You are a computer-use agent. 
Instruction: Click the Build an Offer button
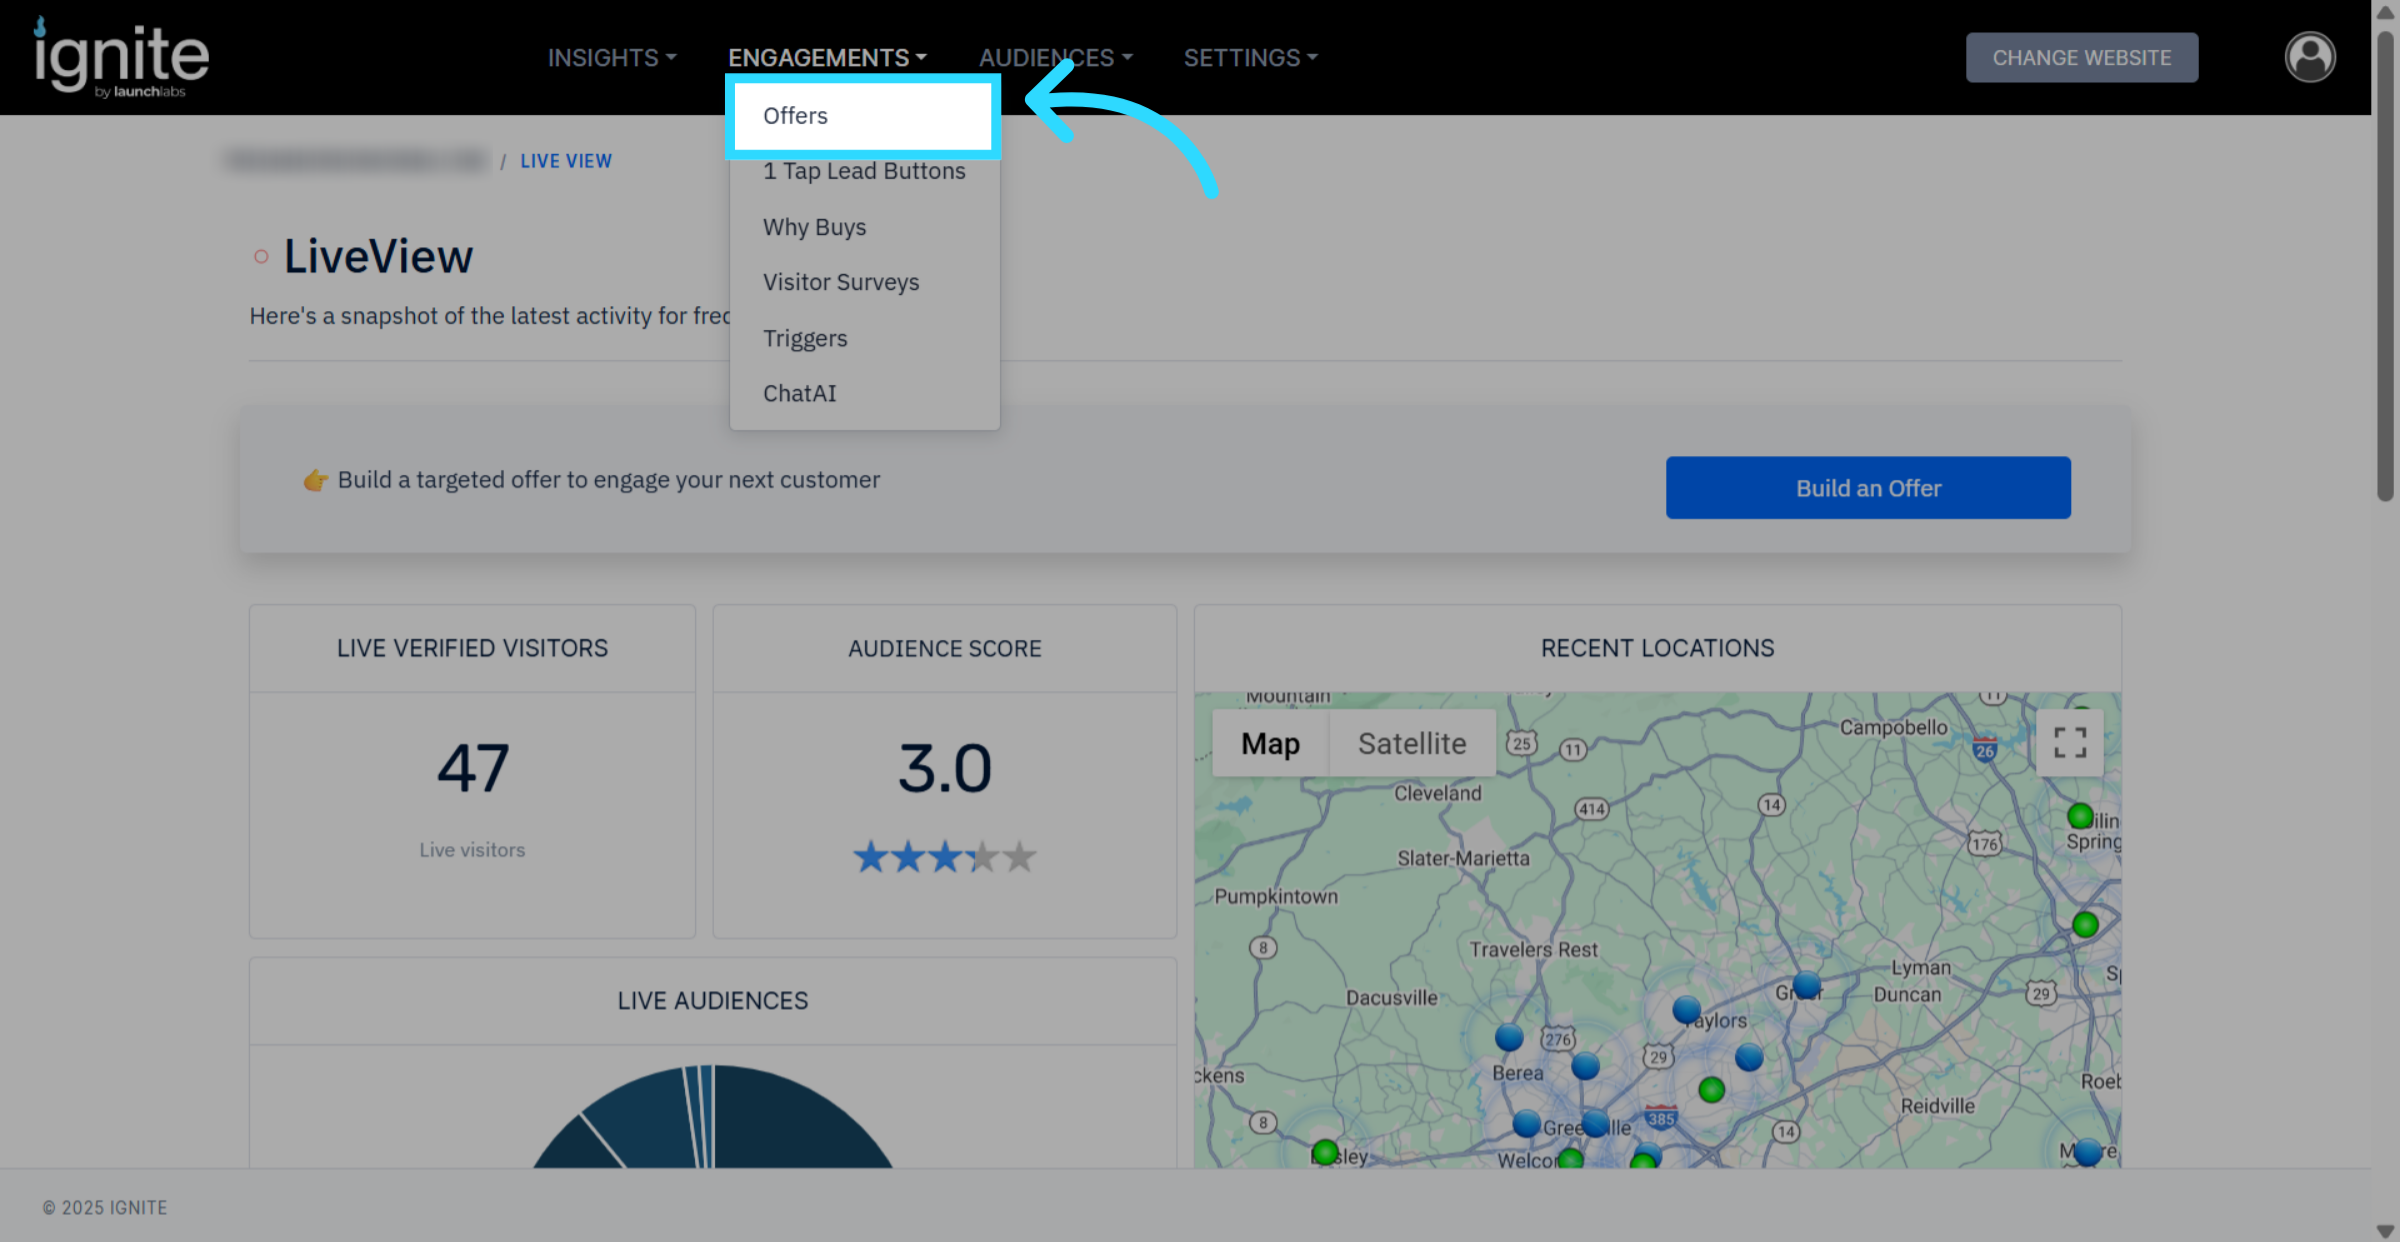pyautogui.click(x=1867, y=488)
